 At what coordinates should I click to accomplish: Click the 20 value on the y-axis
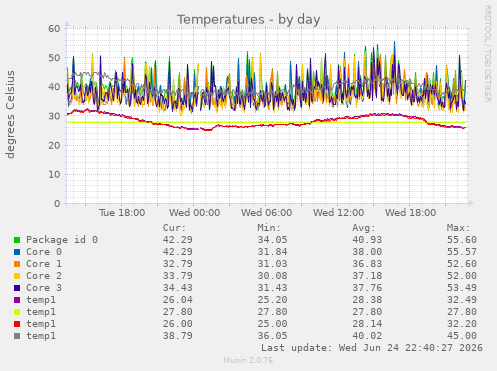(54, 145)
